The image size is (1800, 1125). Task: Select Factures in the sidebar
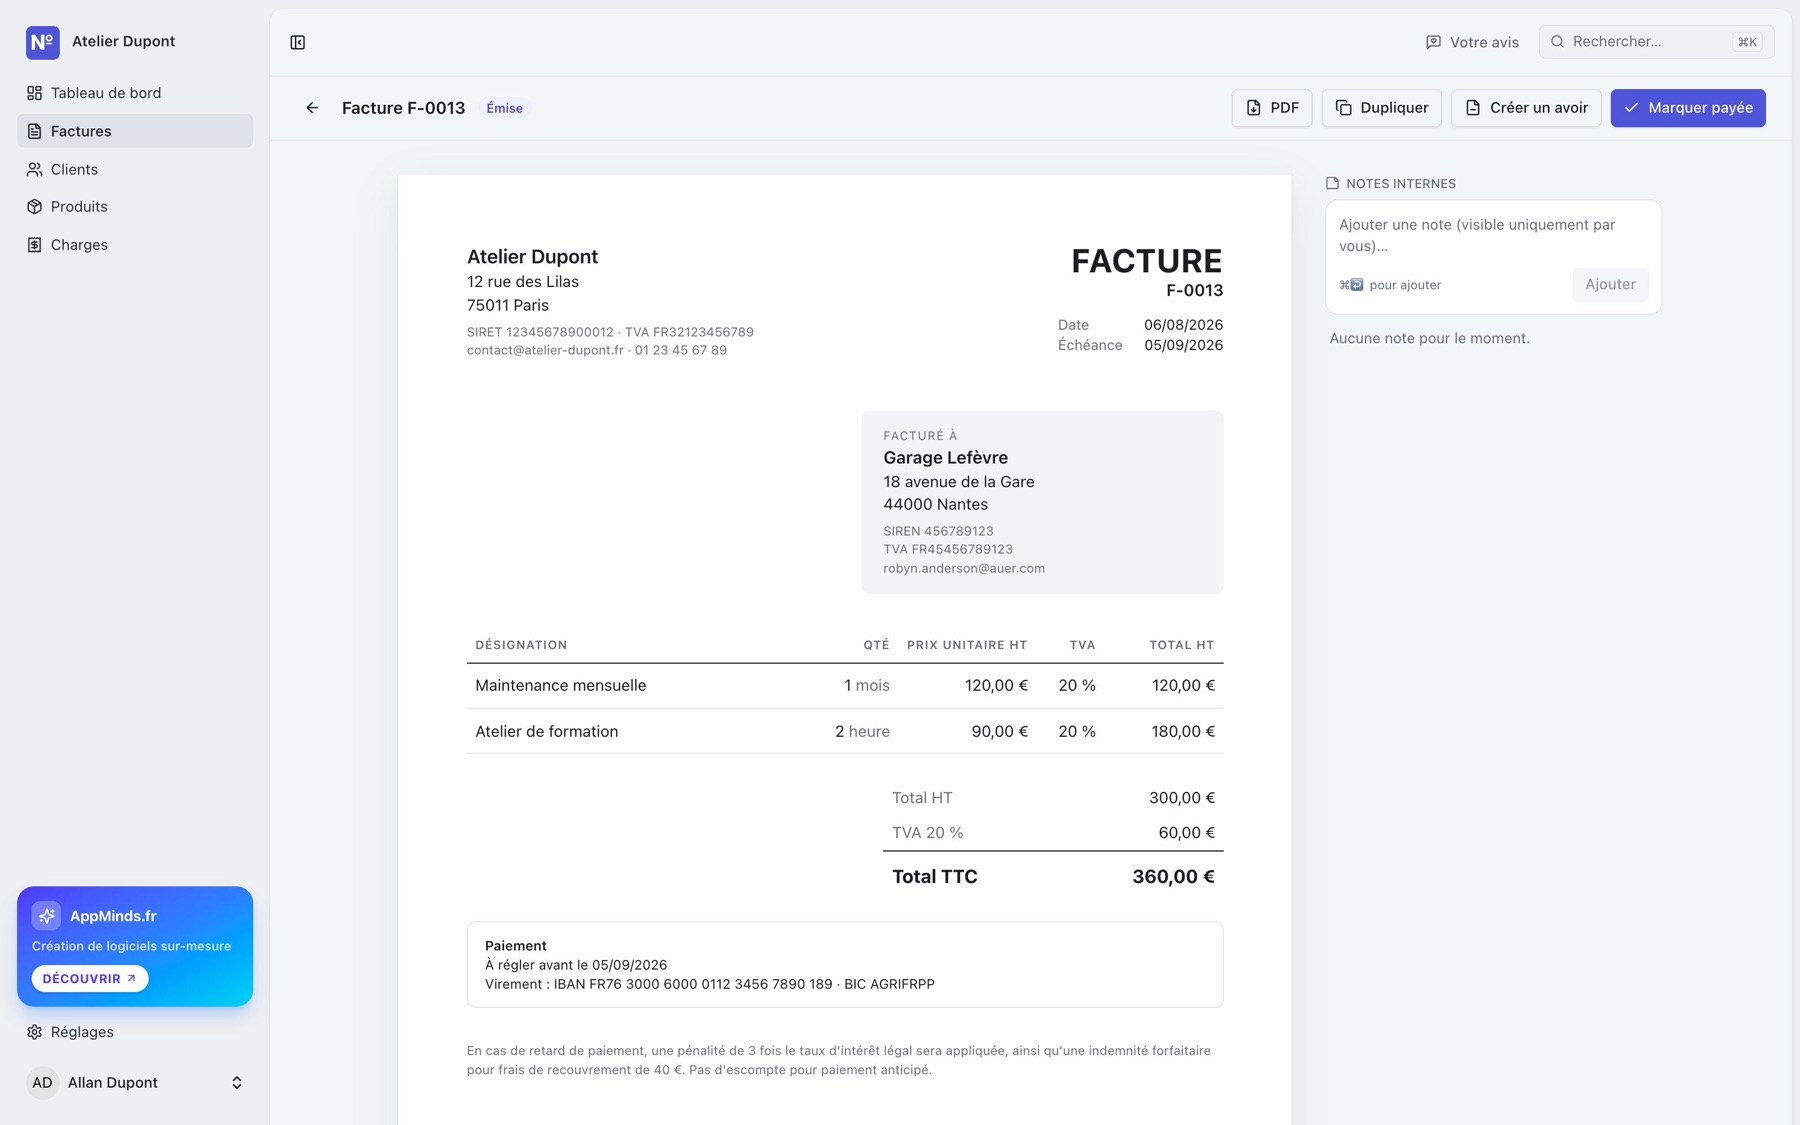coord(135,131)
